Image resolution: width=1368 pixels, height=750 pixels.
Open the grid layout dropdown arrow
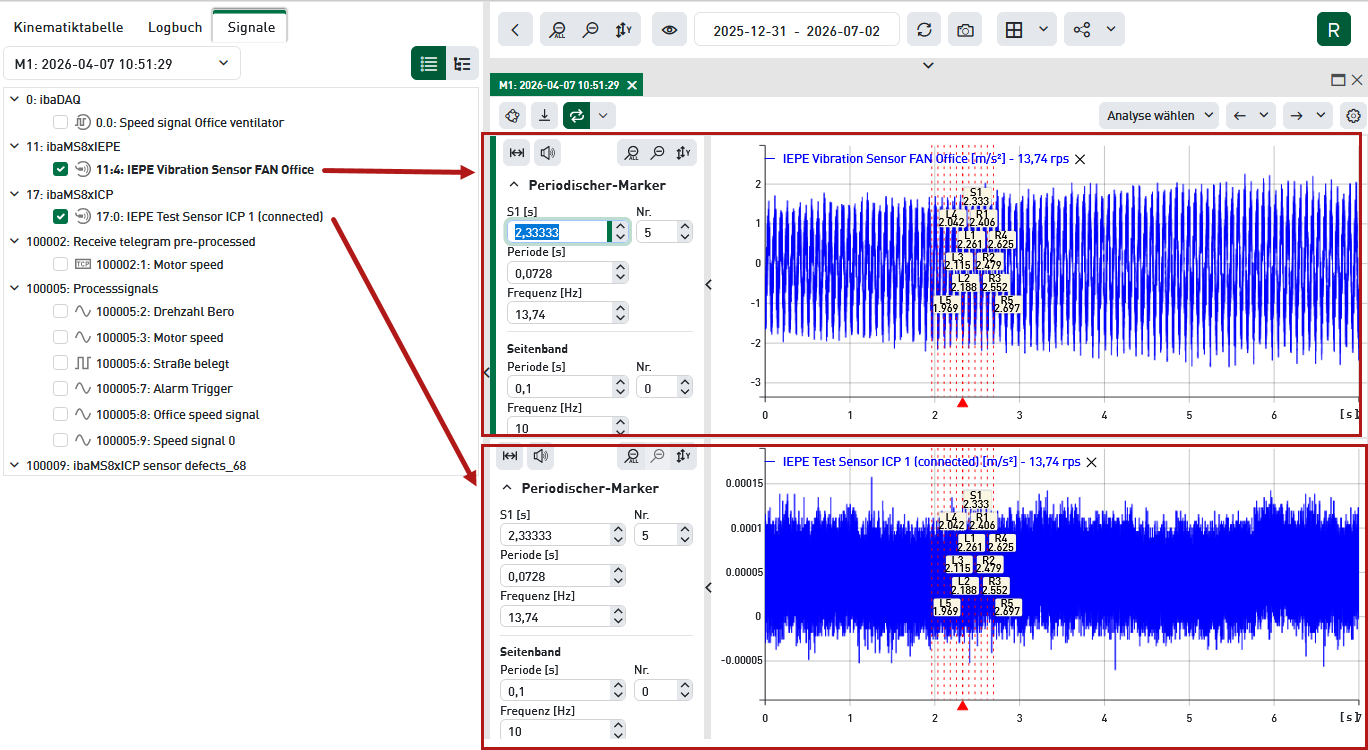tap(1043, 30)
